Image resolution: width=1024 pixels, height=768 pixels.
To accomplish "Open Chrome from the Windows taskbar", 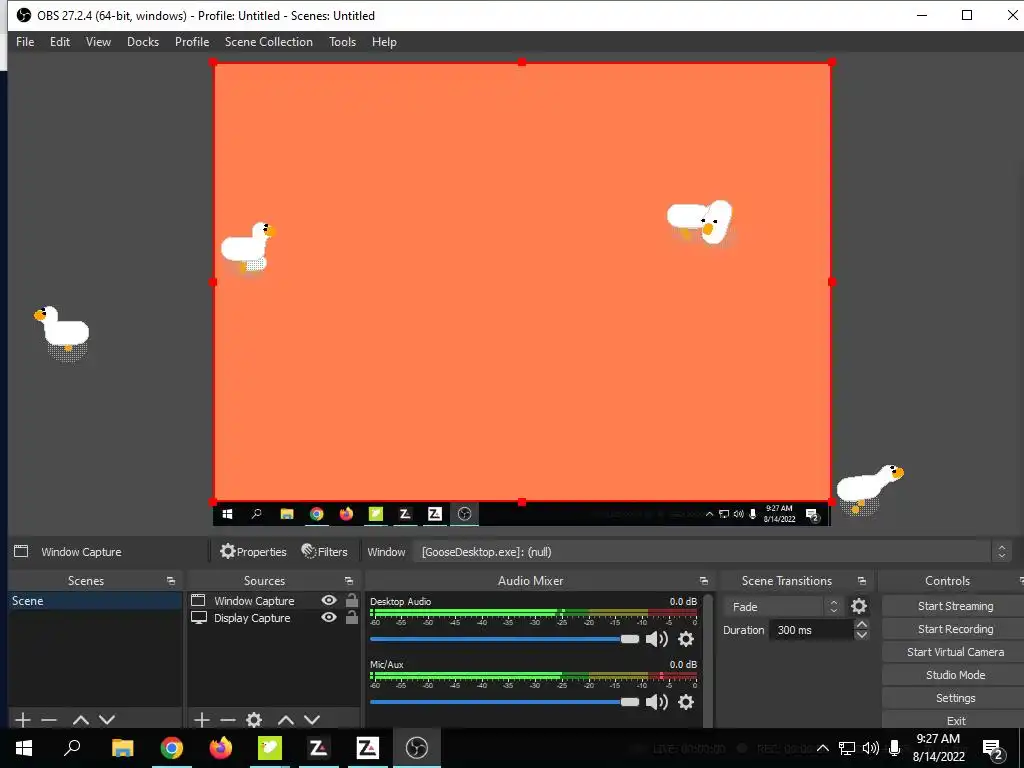I will point(172,748).
